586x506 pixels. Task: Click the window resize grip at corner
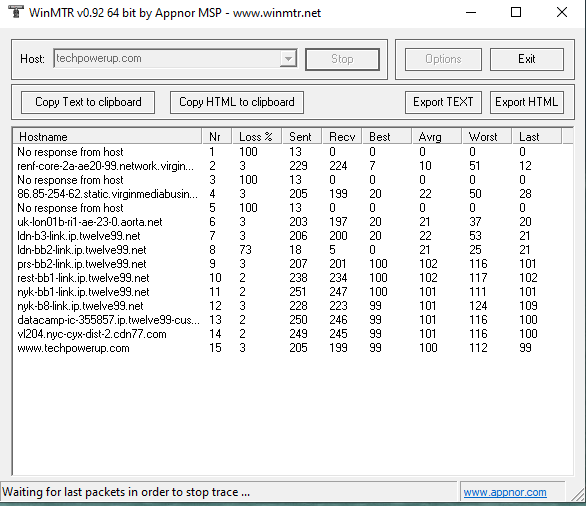tap(579, 495)
